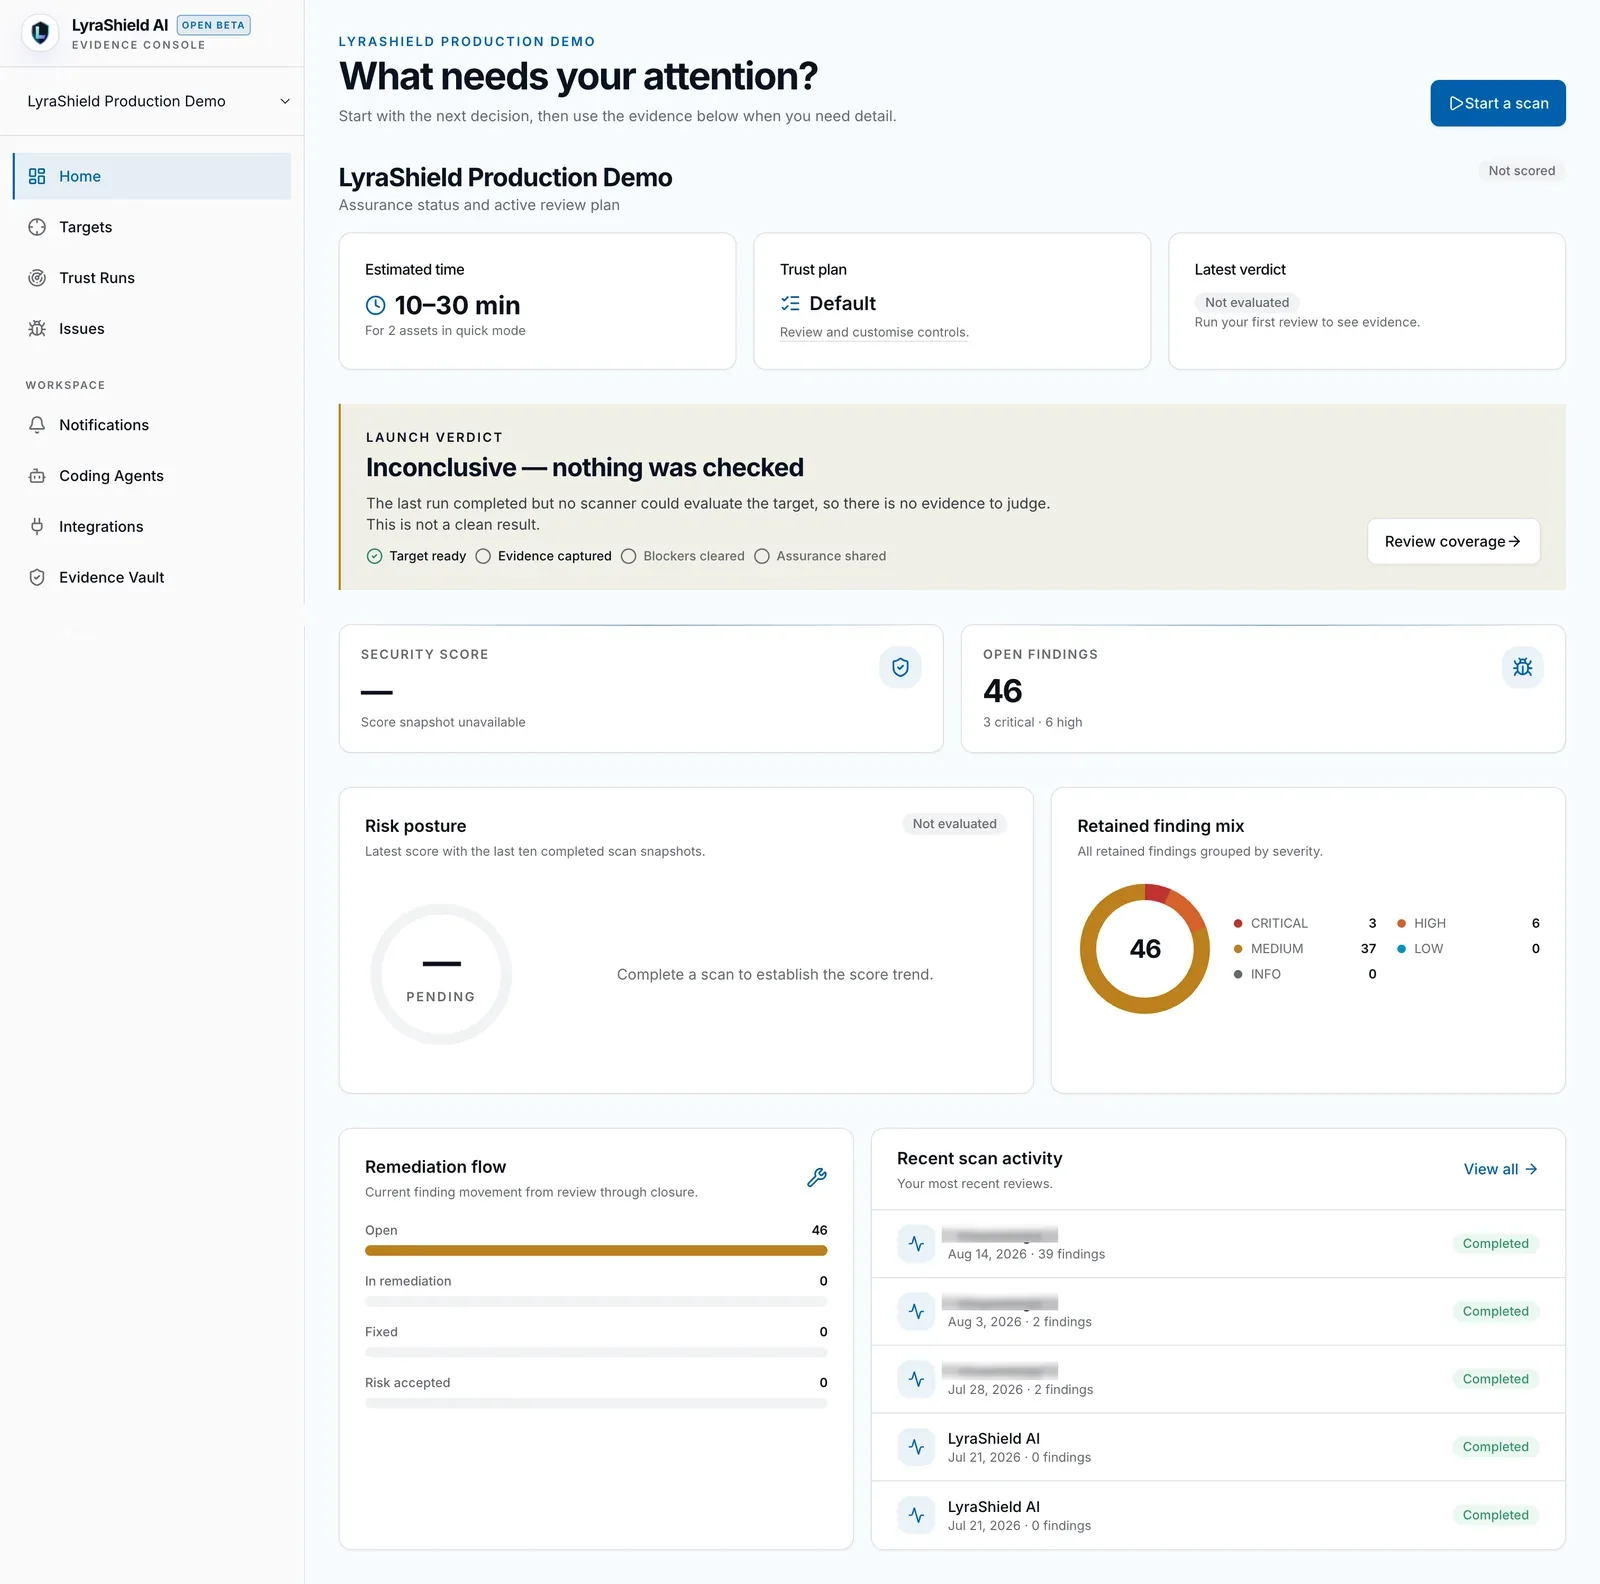1600x1584 pixels.
Task: Click the Critical red legend dot
Action: click(x=1238, y=923)
